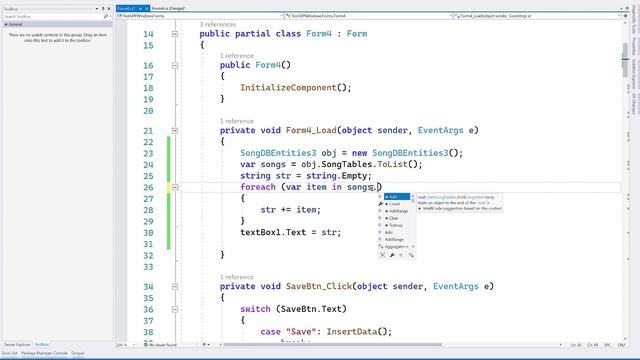The image size is (640, 360).
Task: Collapse the foreach block at line 26
Action: click(175, 187)
